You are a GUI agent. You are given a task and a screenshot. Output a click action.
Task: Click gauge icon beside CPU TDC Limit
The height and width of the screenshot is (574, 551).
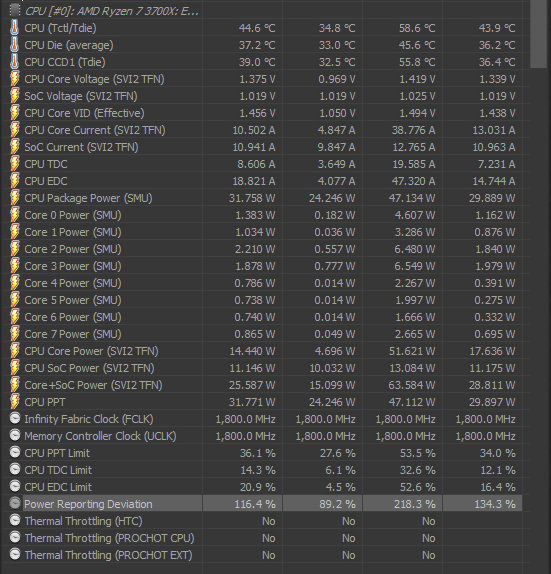tap(15, 469)
